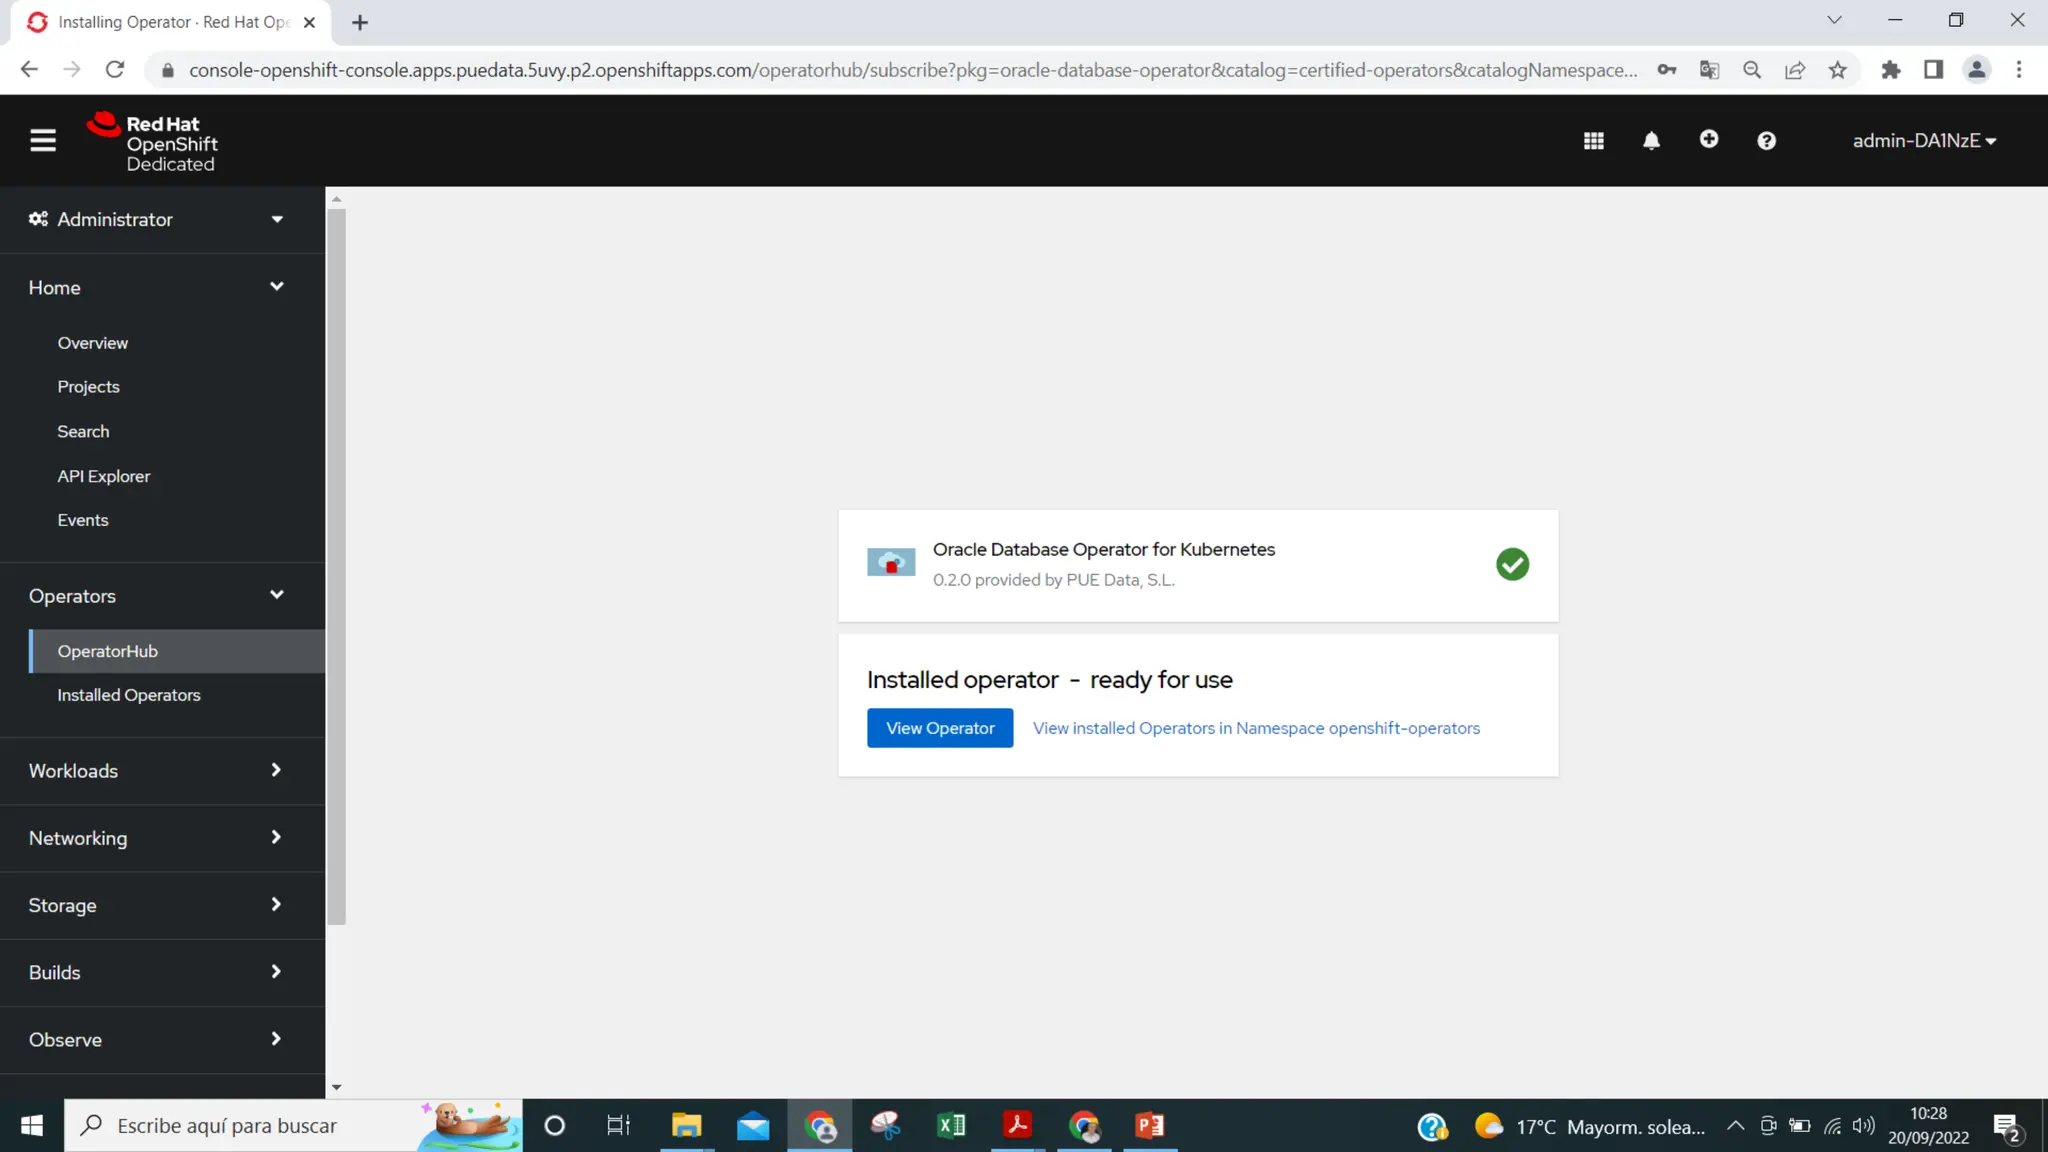Click the notifications bell icon
This screenshot has height=1152, width=2048.
(x=1651, y=141)
